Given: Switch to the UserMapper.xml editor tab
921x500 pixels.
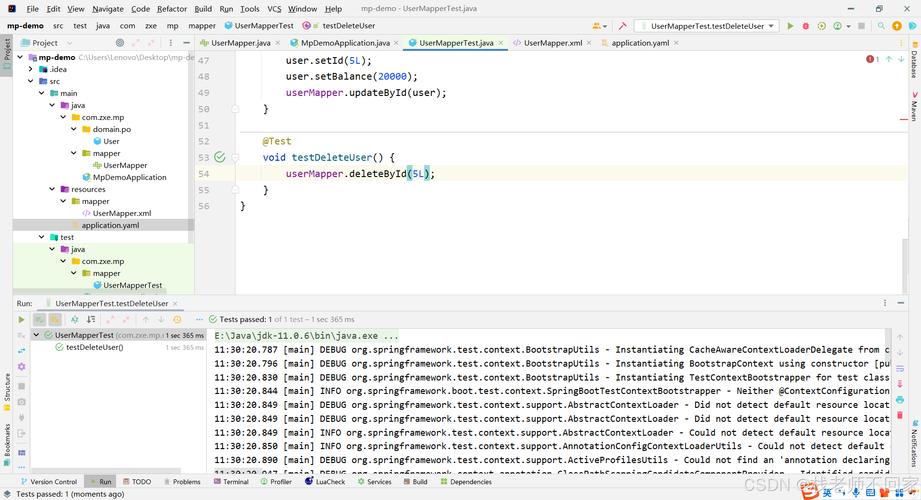Looking at the screenshot, I should 552,43.
